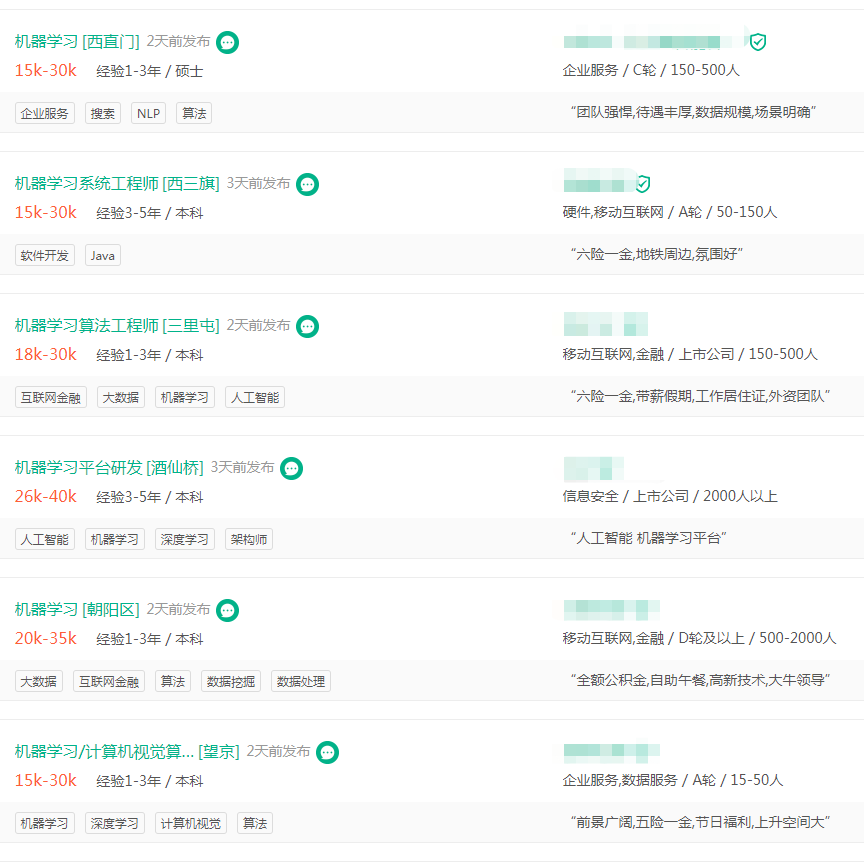Viewport: 864px width, 862px height.
Task: Open chat icon for the 望京 computer vision job
Action: point(328,752)
